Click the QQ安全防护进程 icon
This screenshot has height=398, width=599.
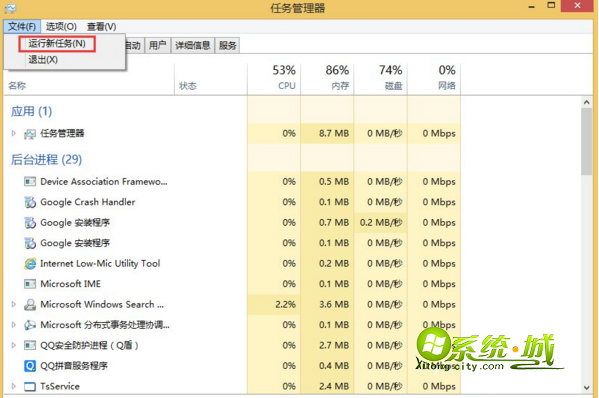[x=30, y=345]
